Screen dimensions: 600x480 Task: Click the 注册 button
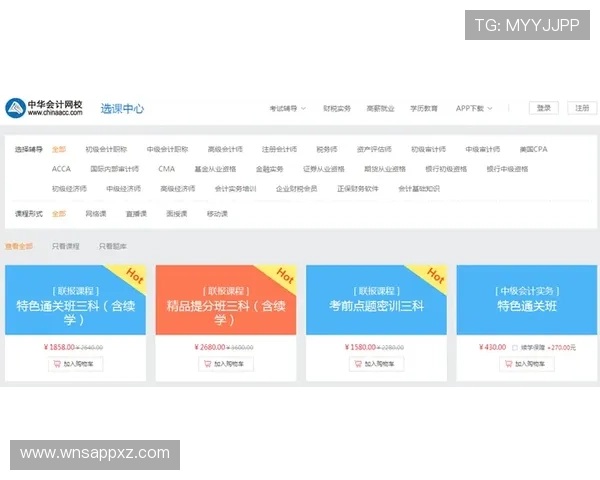click(x=582, y=108)
